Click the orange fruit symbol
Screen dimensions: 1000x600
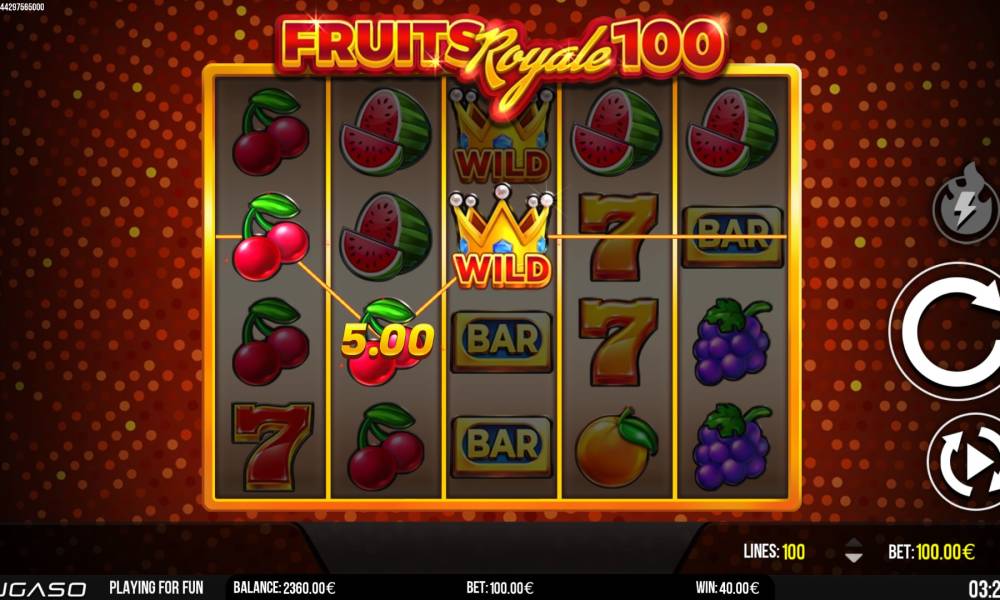tap(616, 447)
